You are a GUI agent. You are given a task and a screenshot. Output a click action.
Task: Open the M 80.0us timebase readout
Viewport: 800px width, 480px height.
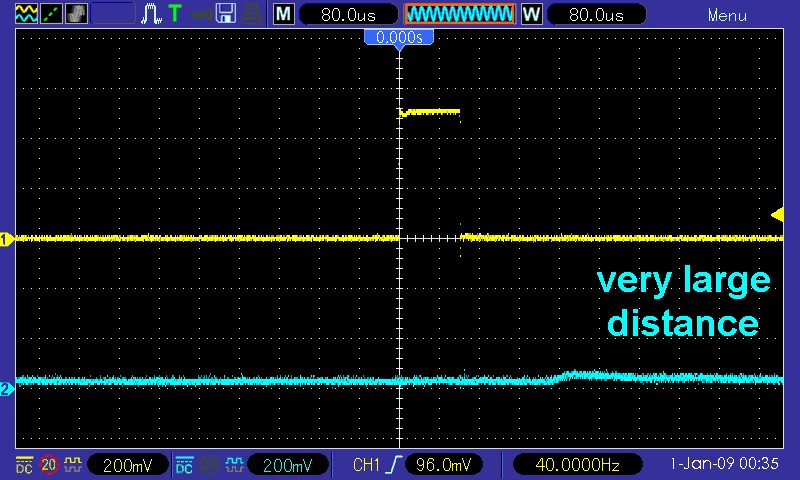point(342,14)
